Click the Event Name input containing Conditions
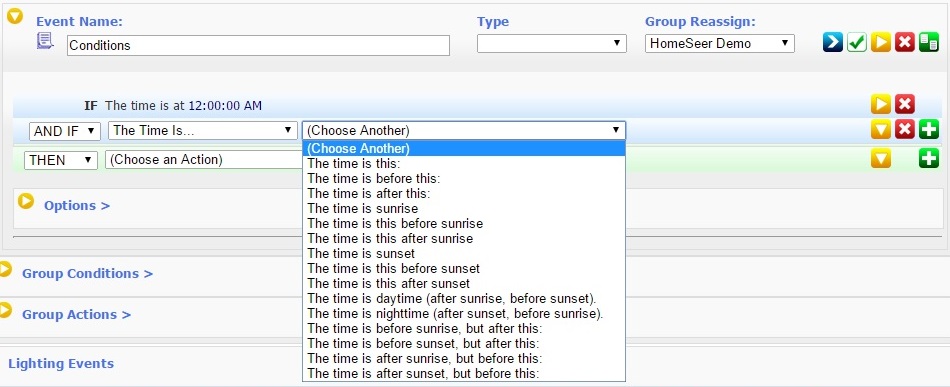The image size is (950, 387). coord(258,45)
